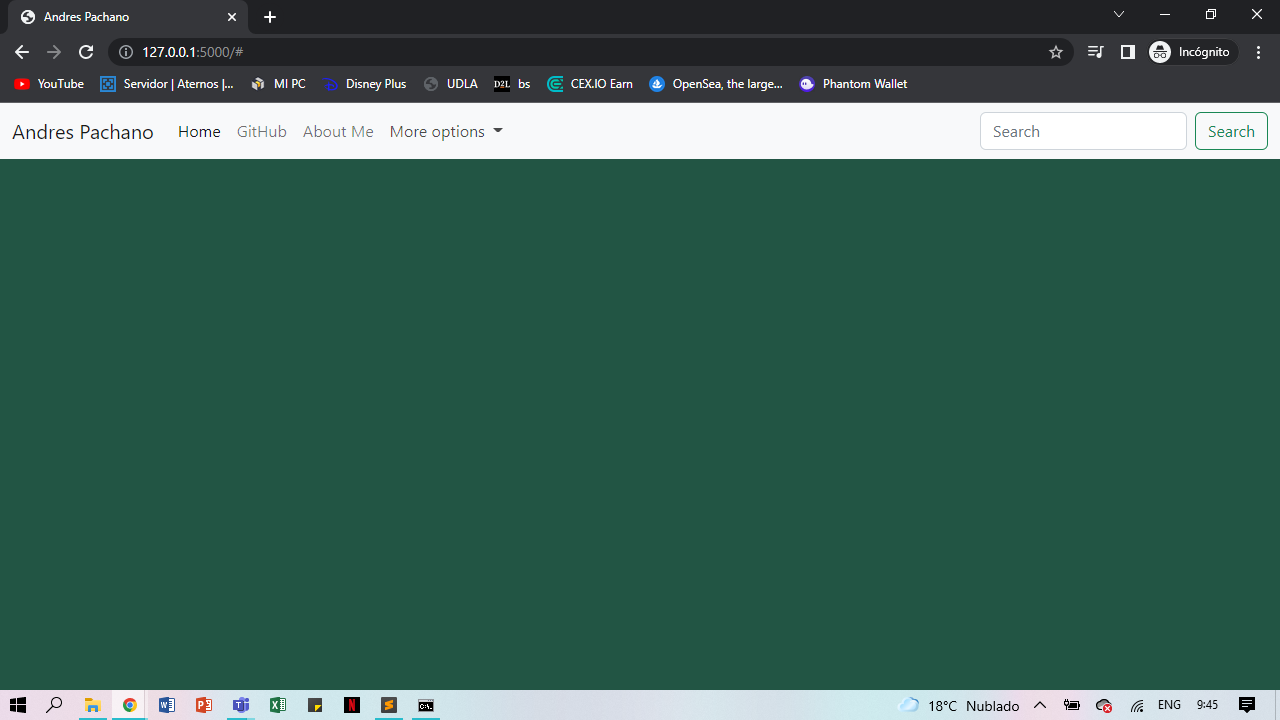The width and height of the screenshot is (1280, 720).
Task: Close the Andres Pachano tab
Action: (232, 17)
